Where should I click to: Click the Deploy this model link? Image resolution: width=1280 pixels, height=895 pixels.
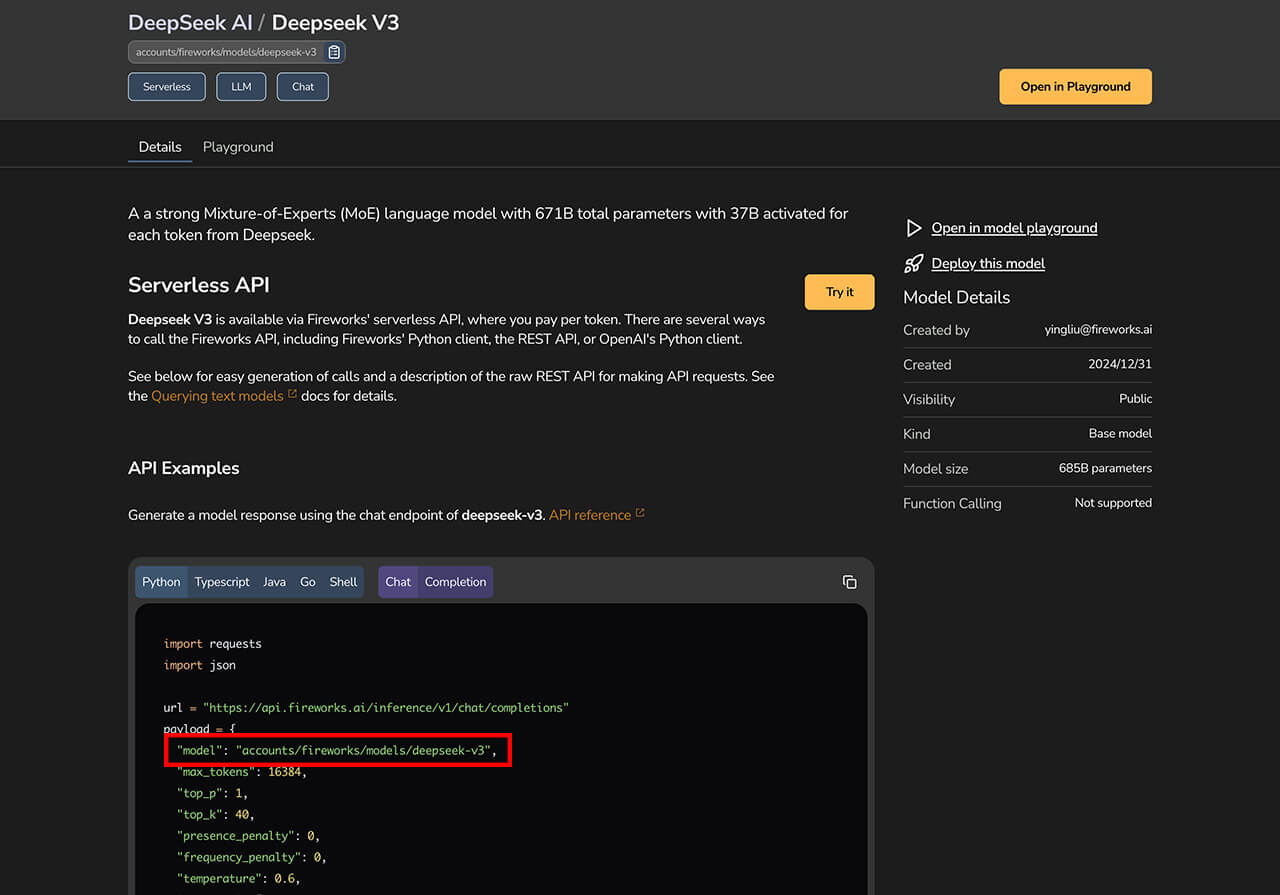[988, 264]
